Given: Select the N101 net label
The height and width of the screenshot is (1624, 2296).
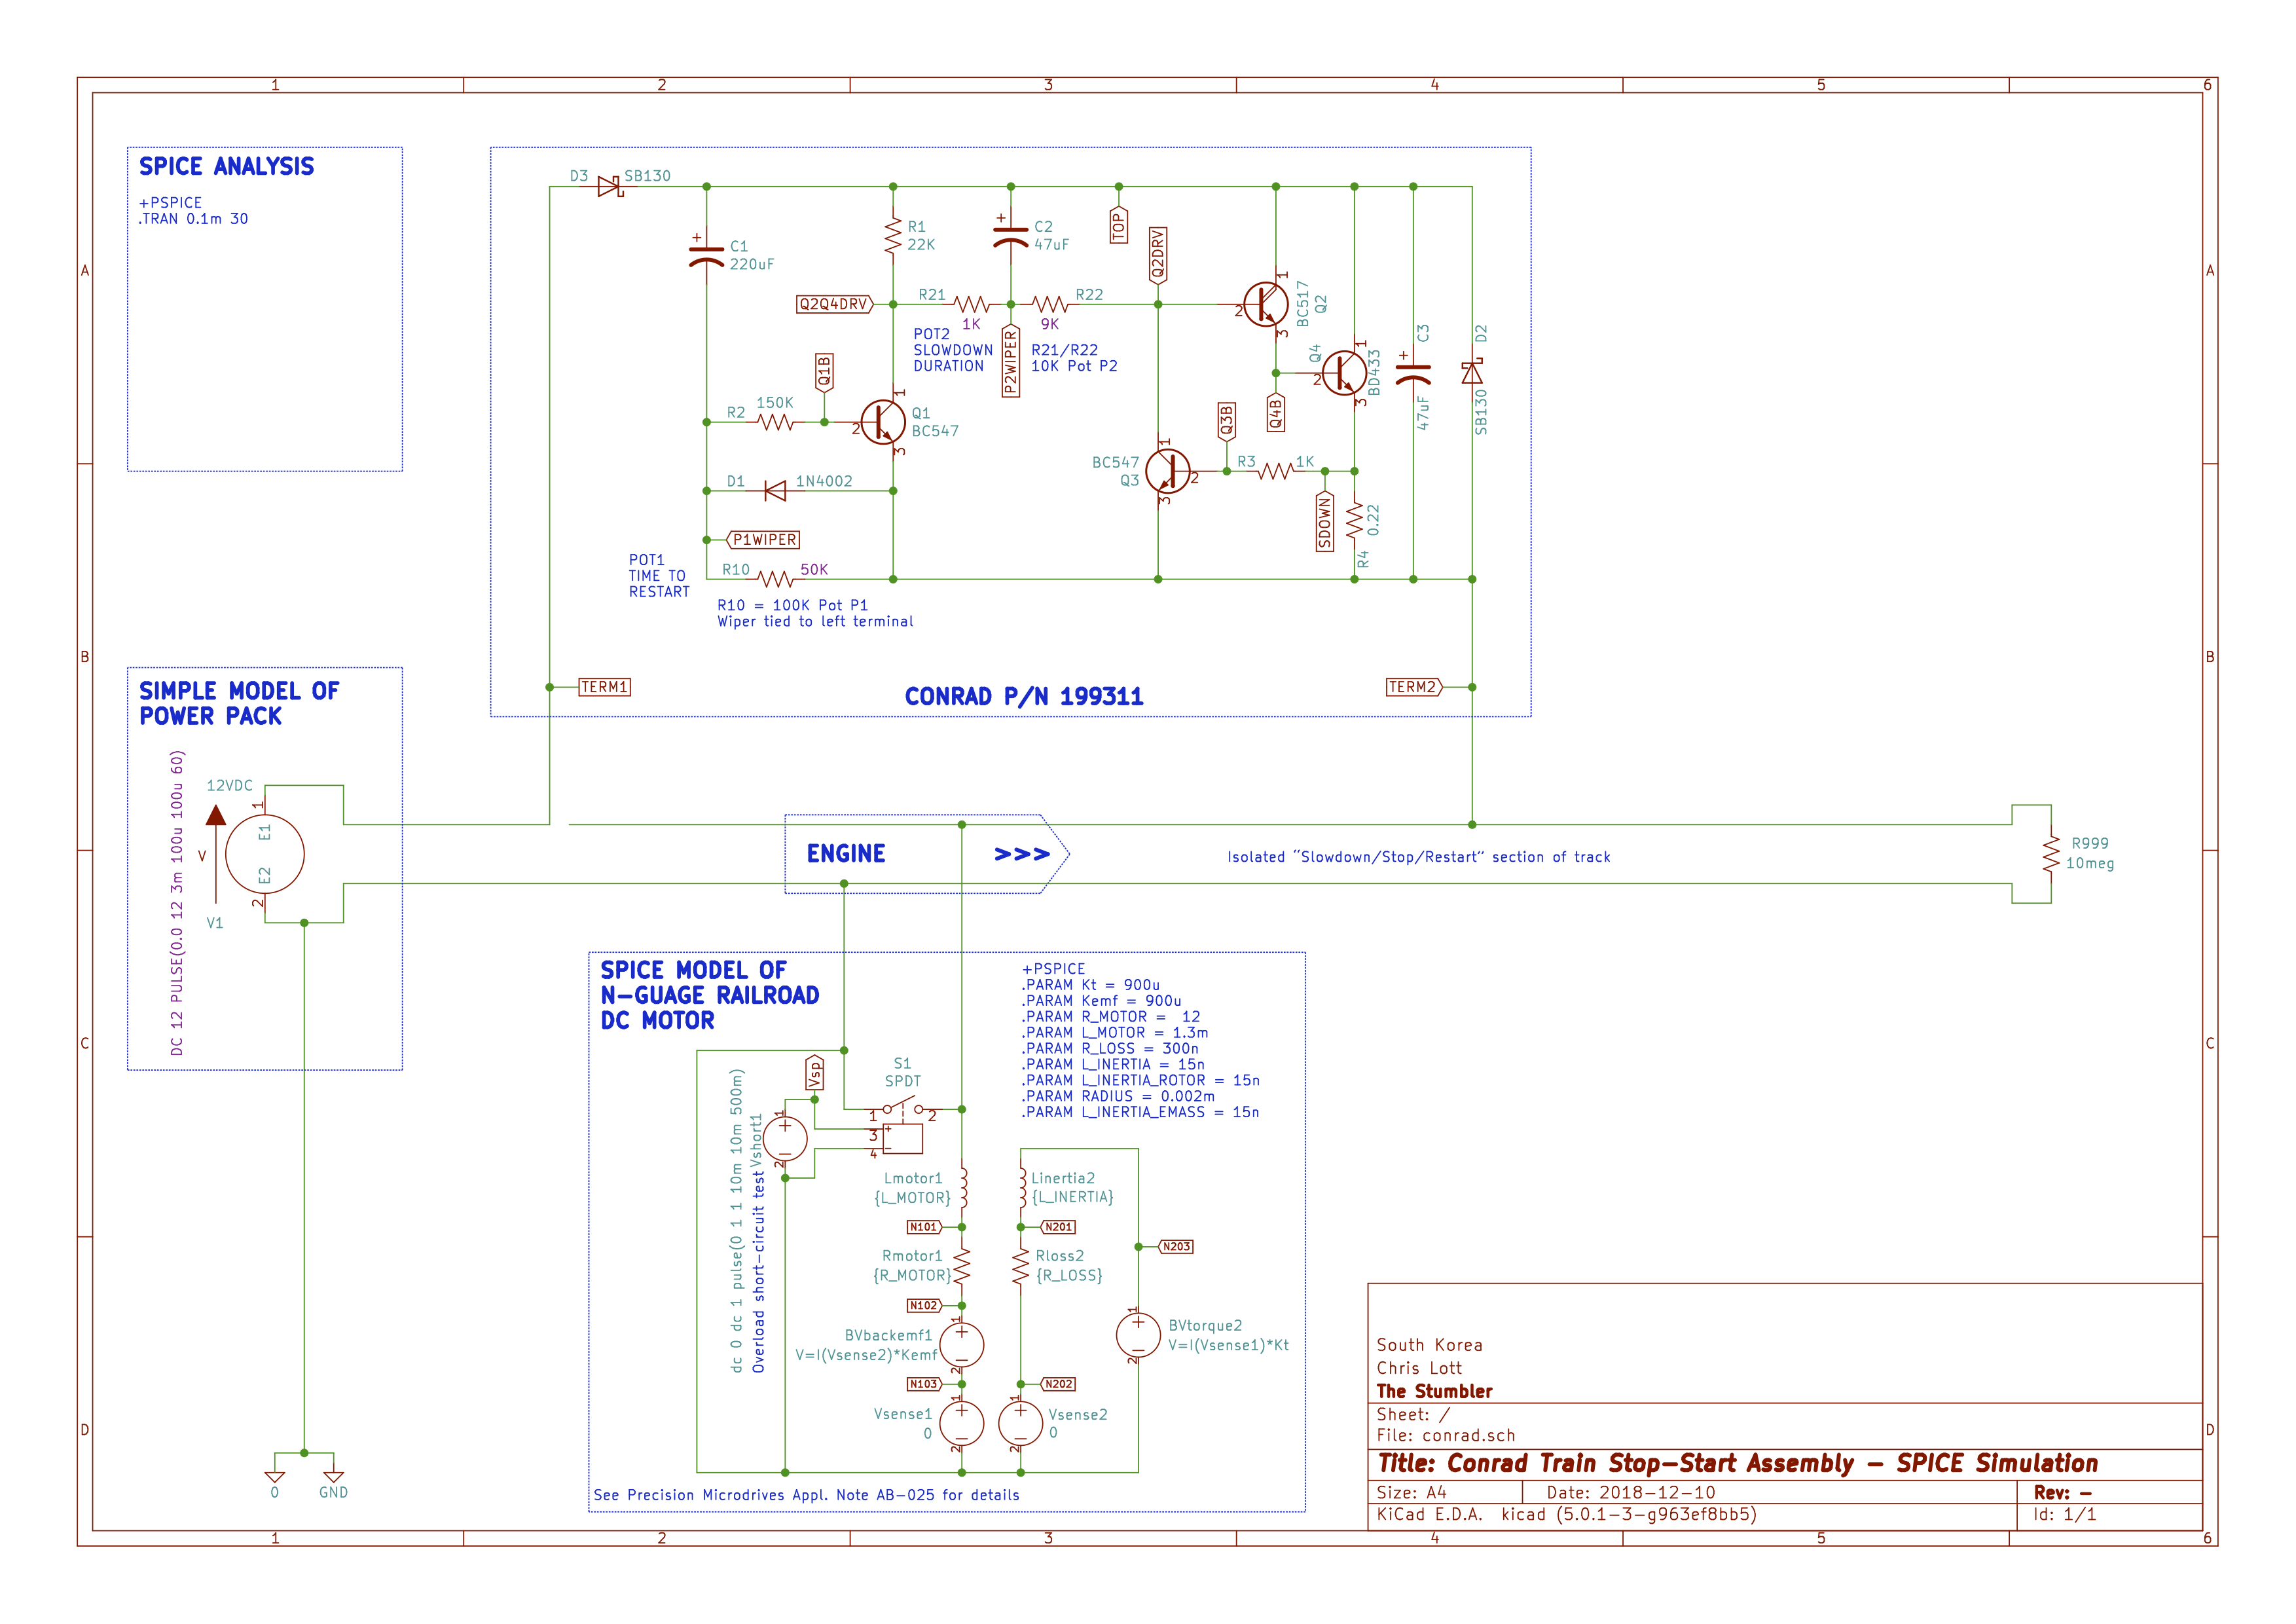Looking at the screenshot, I should [x=924, y=1227].
